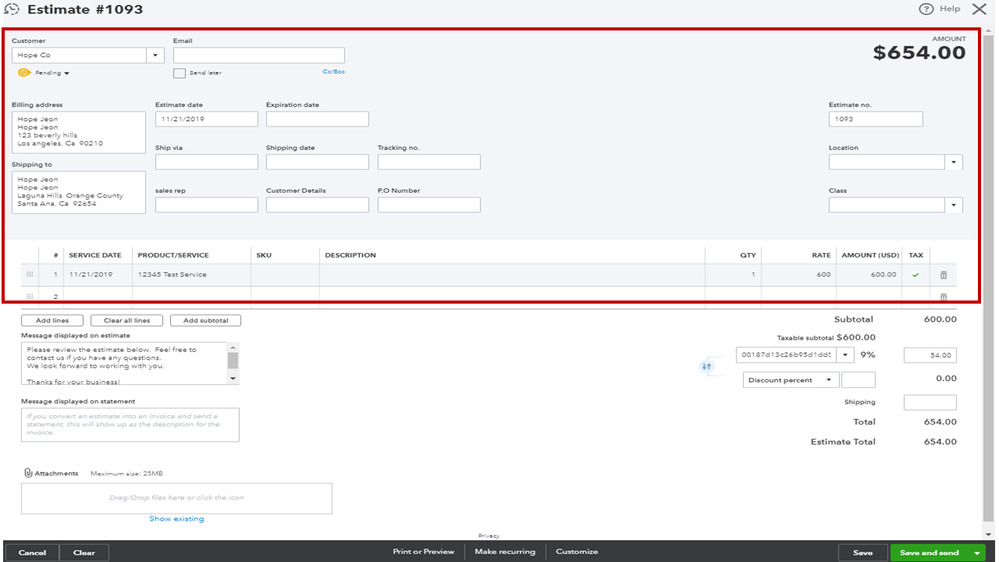Open estimate history clock icon
999x562 pixels.
coord(11,10)
